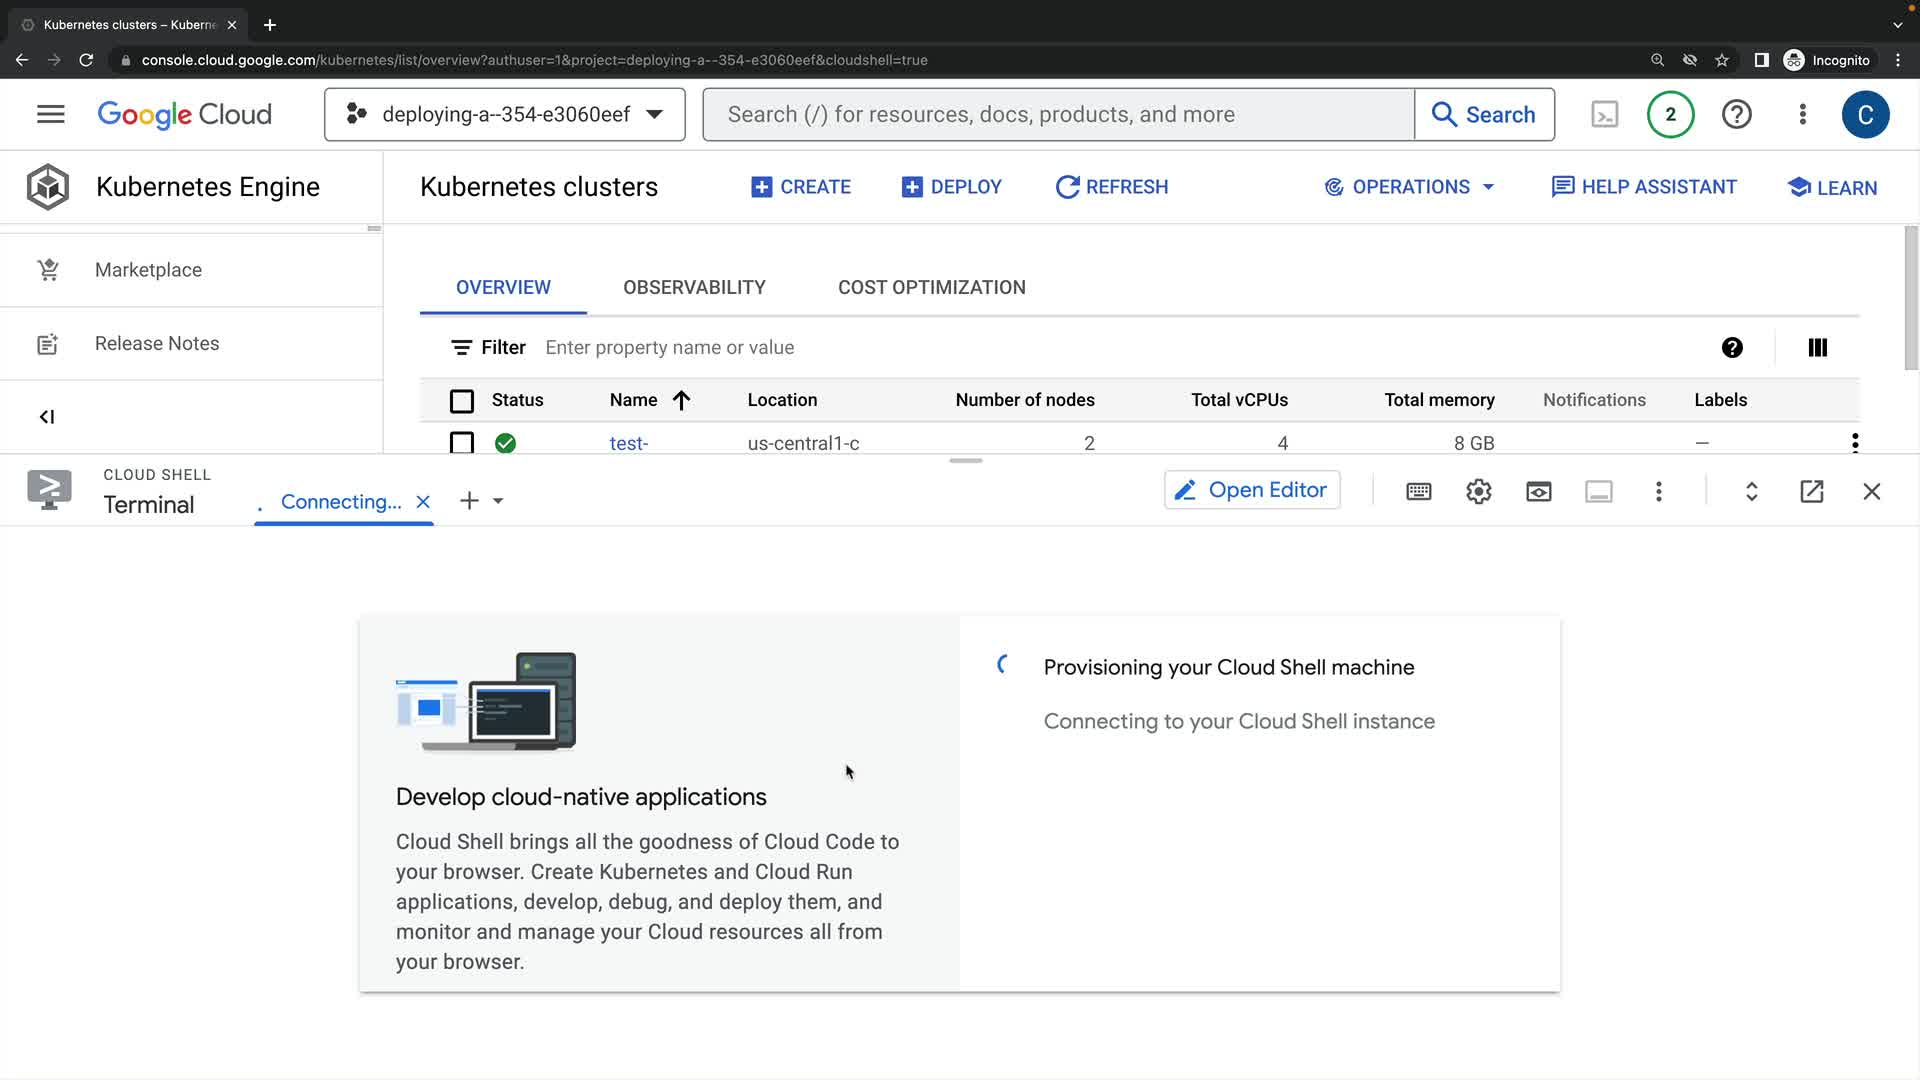1920x1080 pixels.
Task: Open web preview icon in Cloud Shell
Action: click(1538, 491)
